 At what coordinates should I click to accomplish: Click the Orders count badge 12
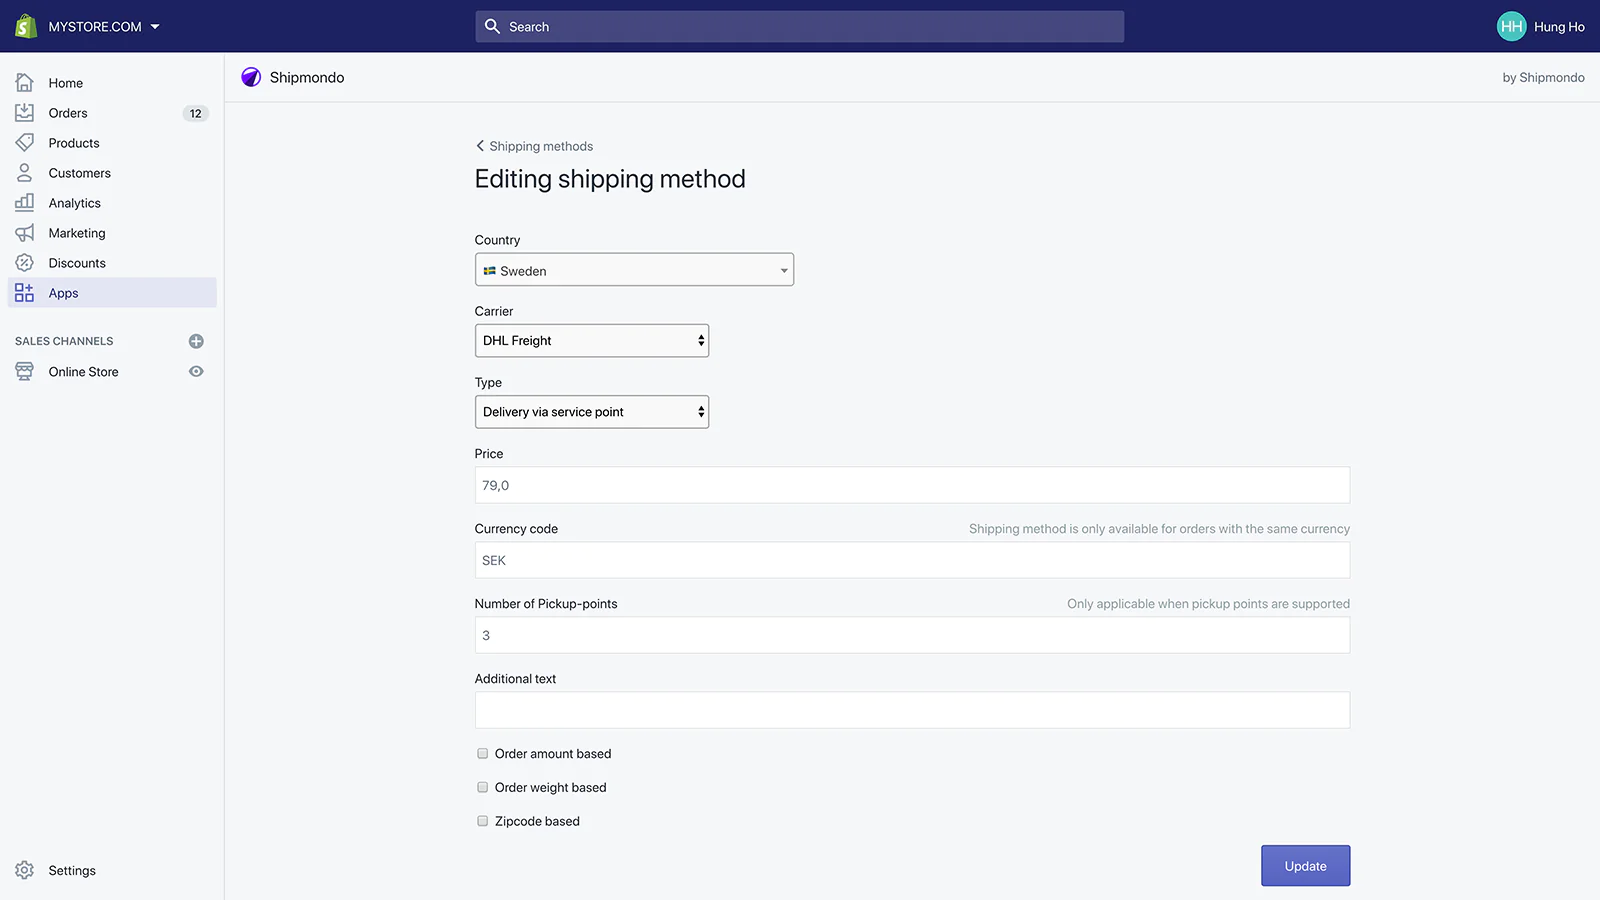(x=195, y=113)
